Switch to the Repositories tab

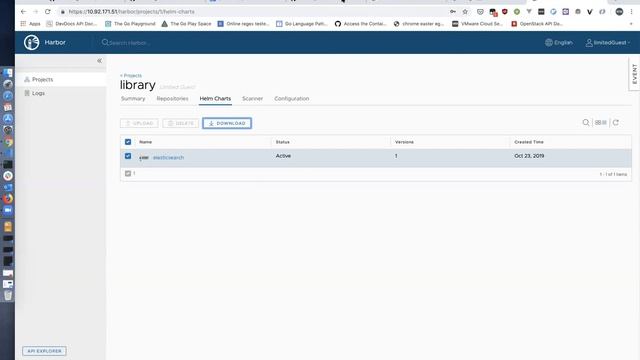click(x=172, y=99)
